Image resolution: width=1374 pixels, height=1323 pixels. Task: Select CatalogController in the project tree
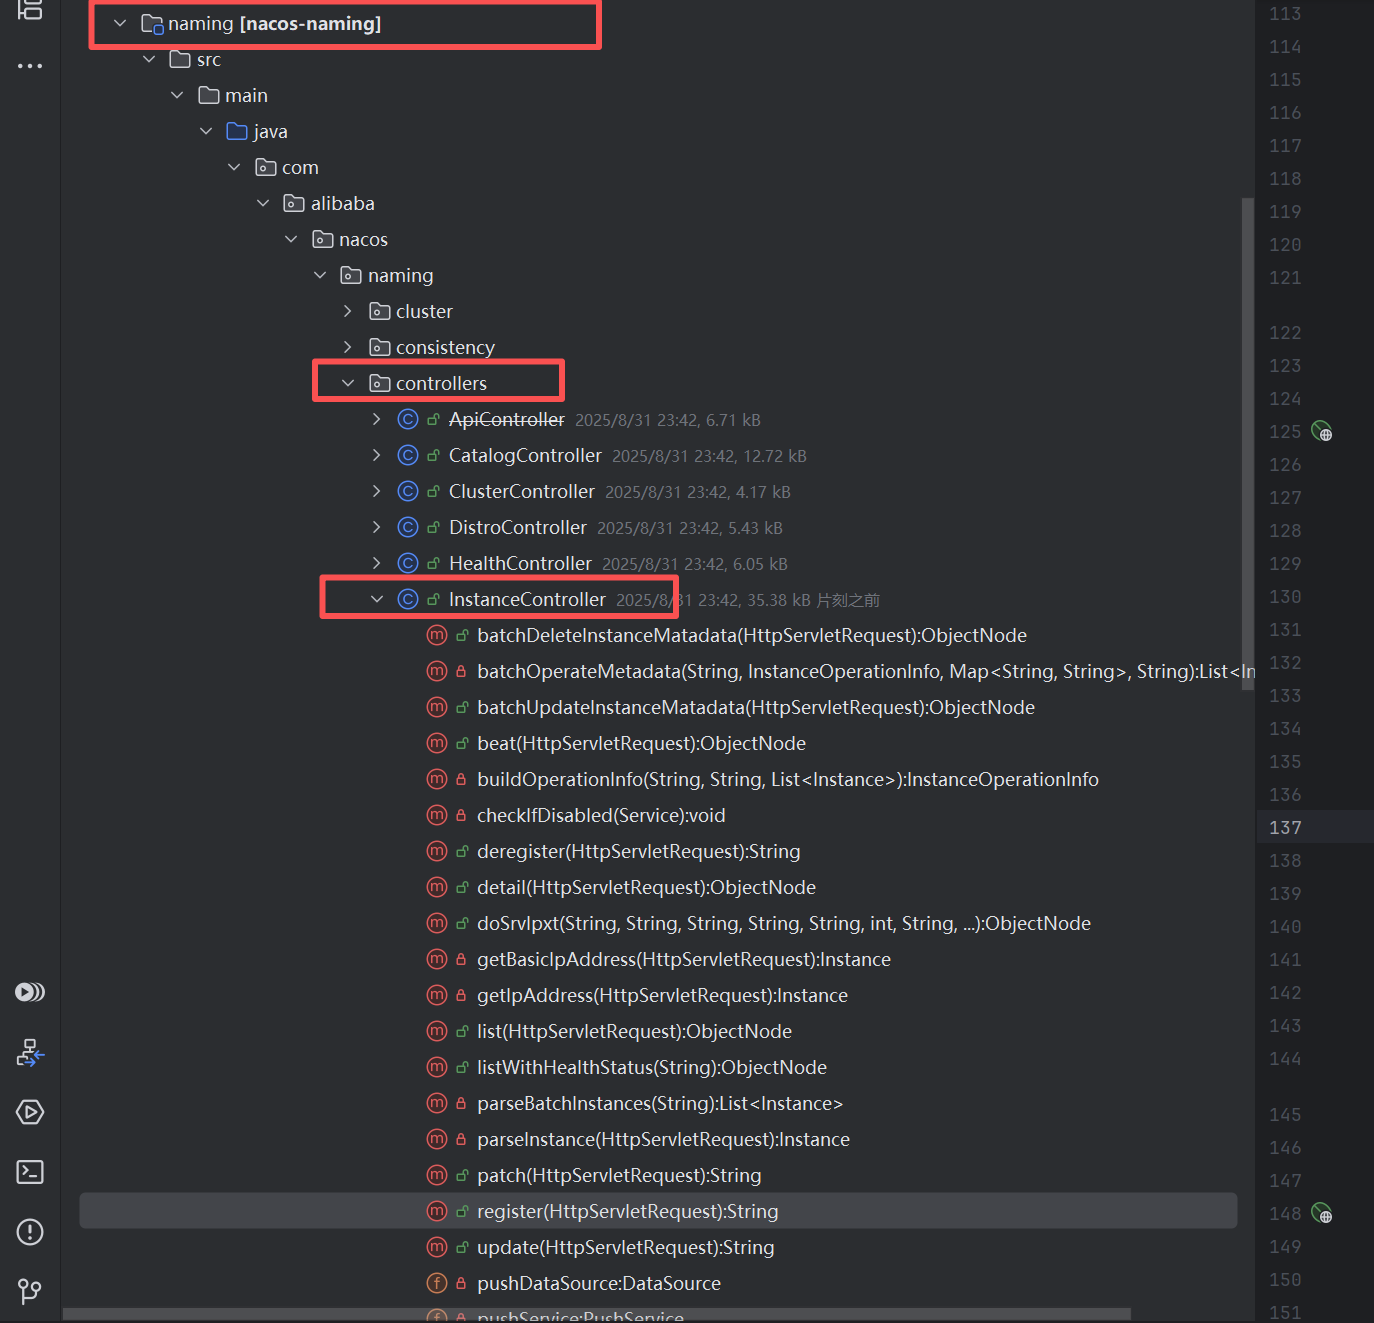tap(525, 455)
